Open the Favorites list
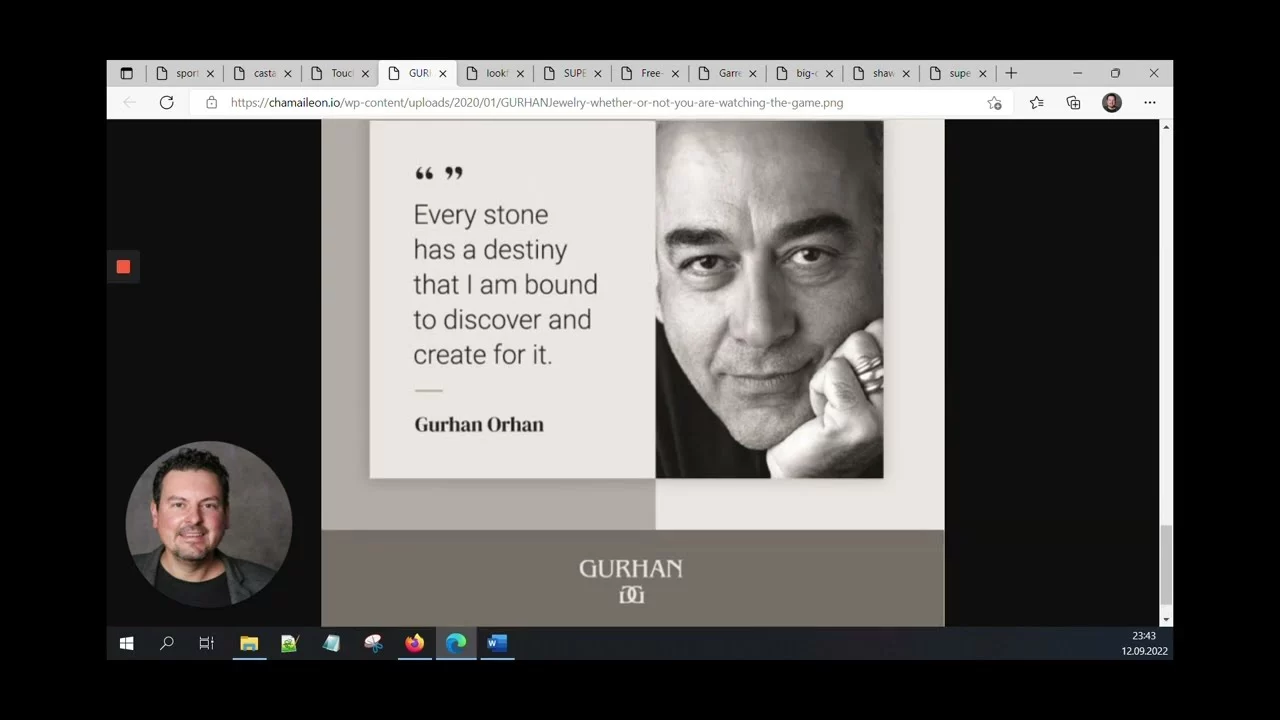 pyautogui.click(x=1036, y=102)
